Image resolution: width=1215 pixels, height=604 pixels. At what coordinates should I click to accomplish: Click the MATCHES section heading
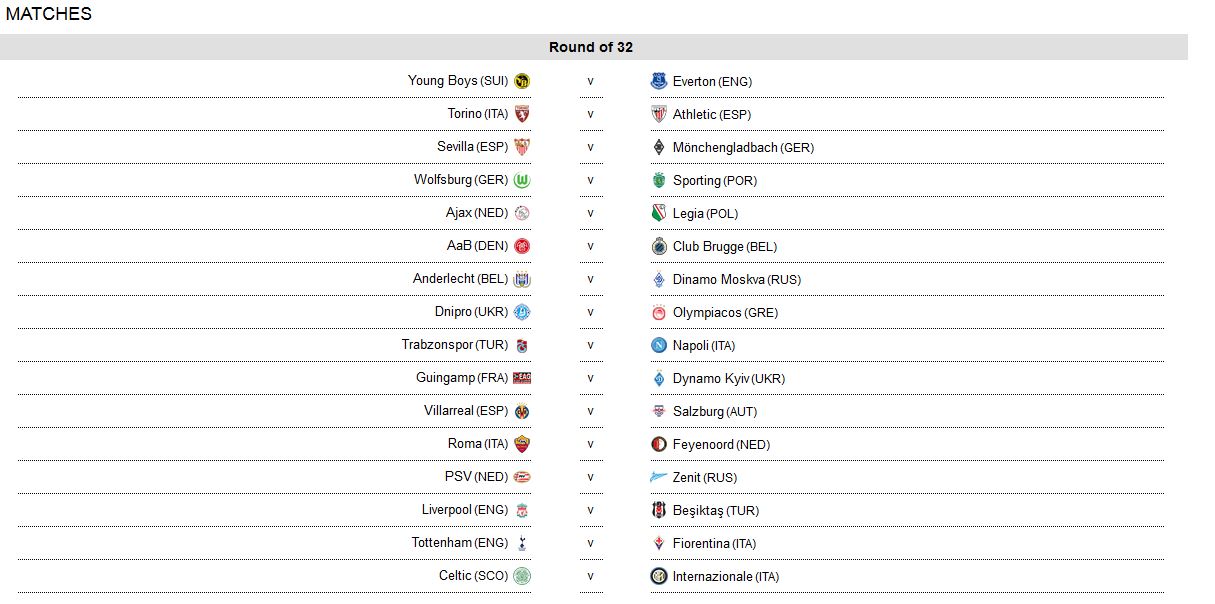click(x=48, y=14)
